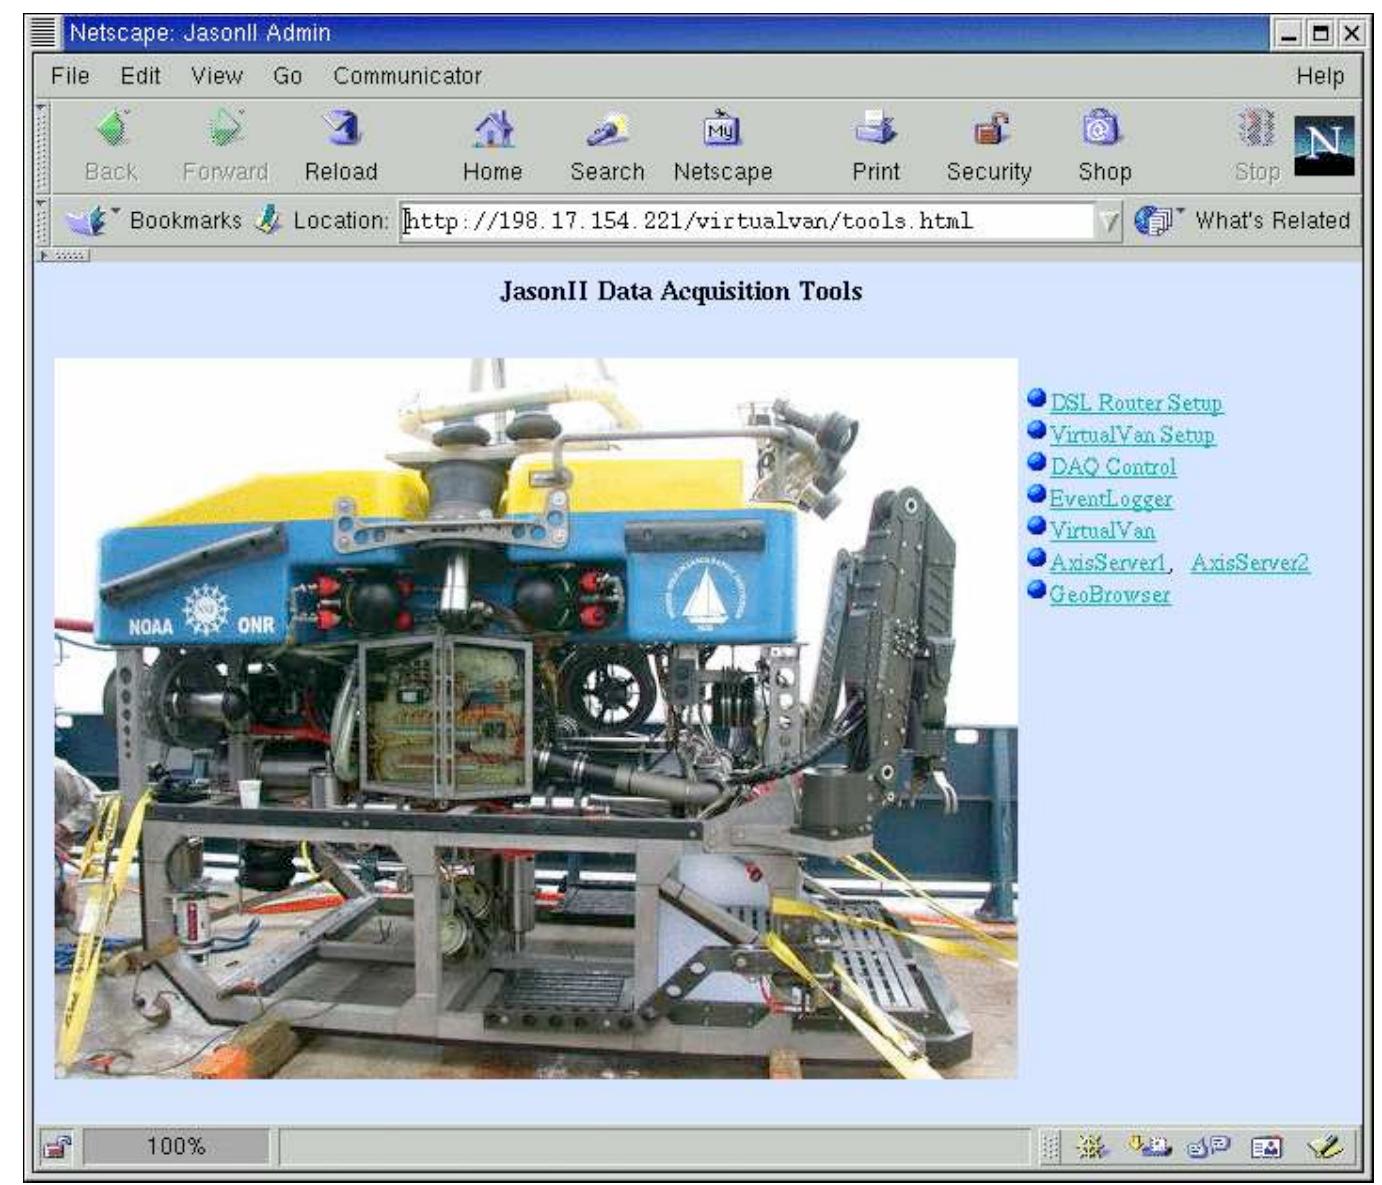This screenshot has width=1382, height=1185.
Task: Open newsgroups from the component bar
Action: (x=1208, y=1146)
